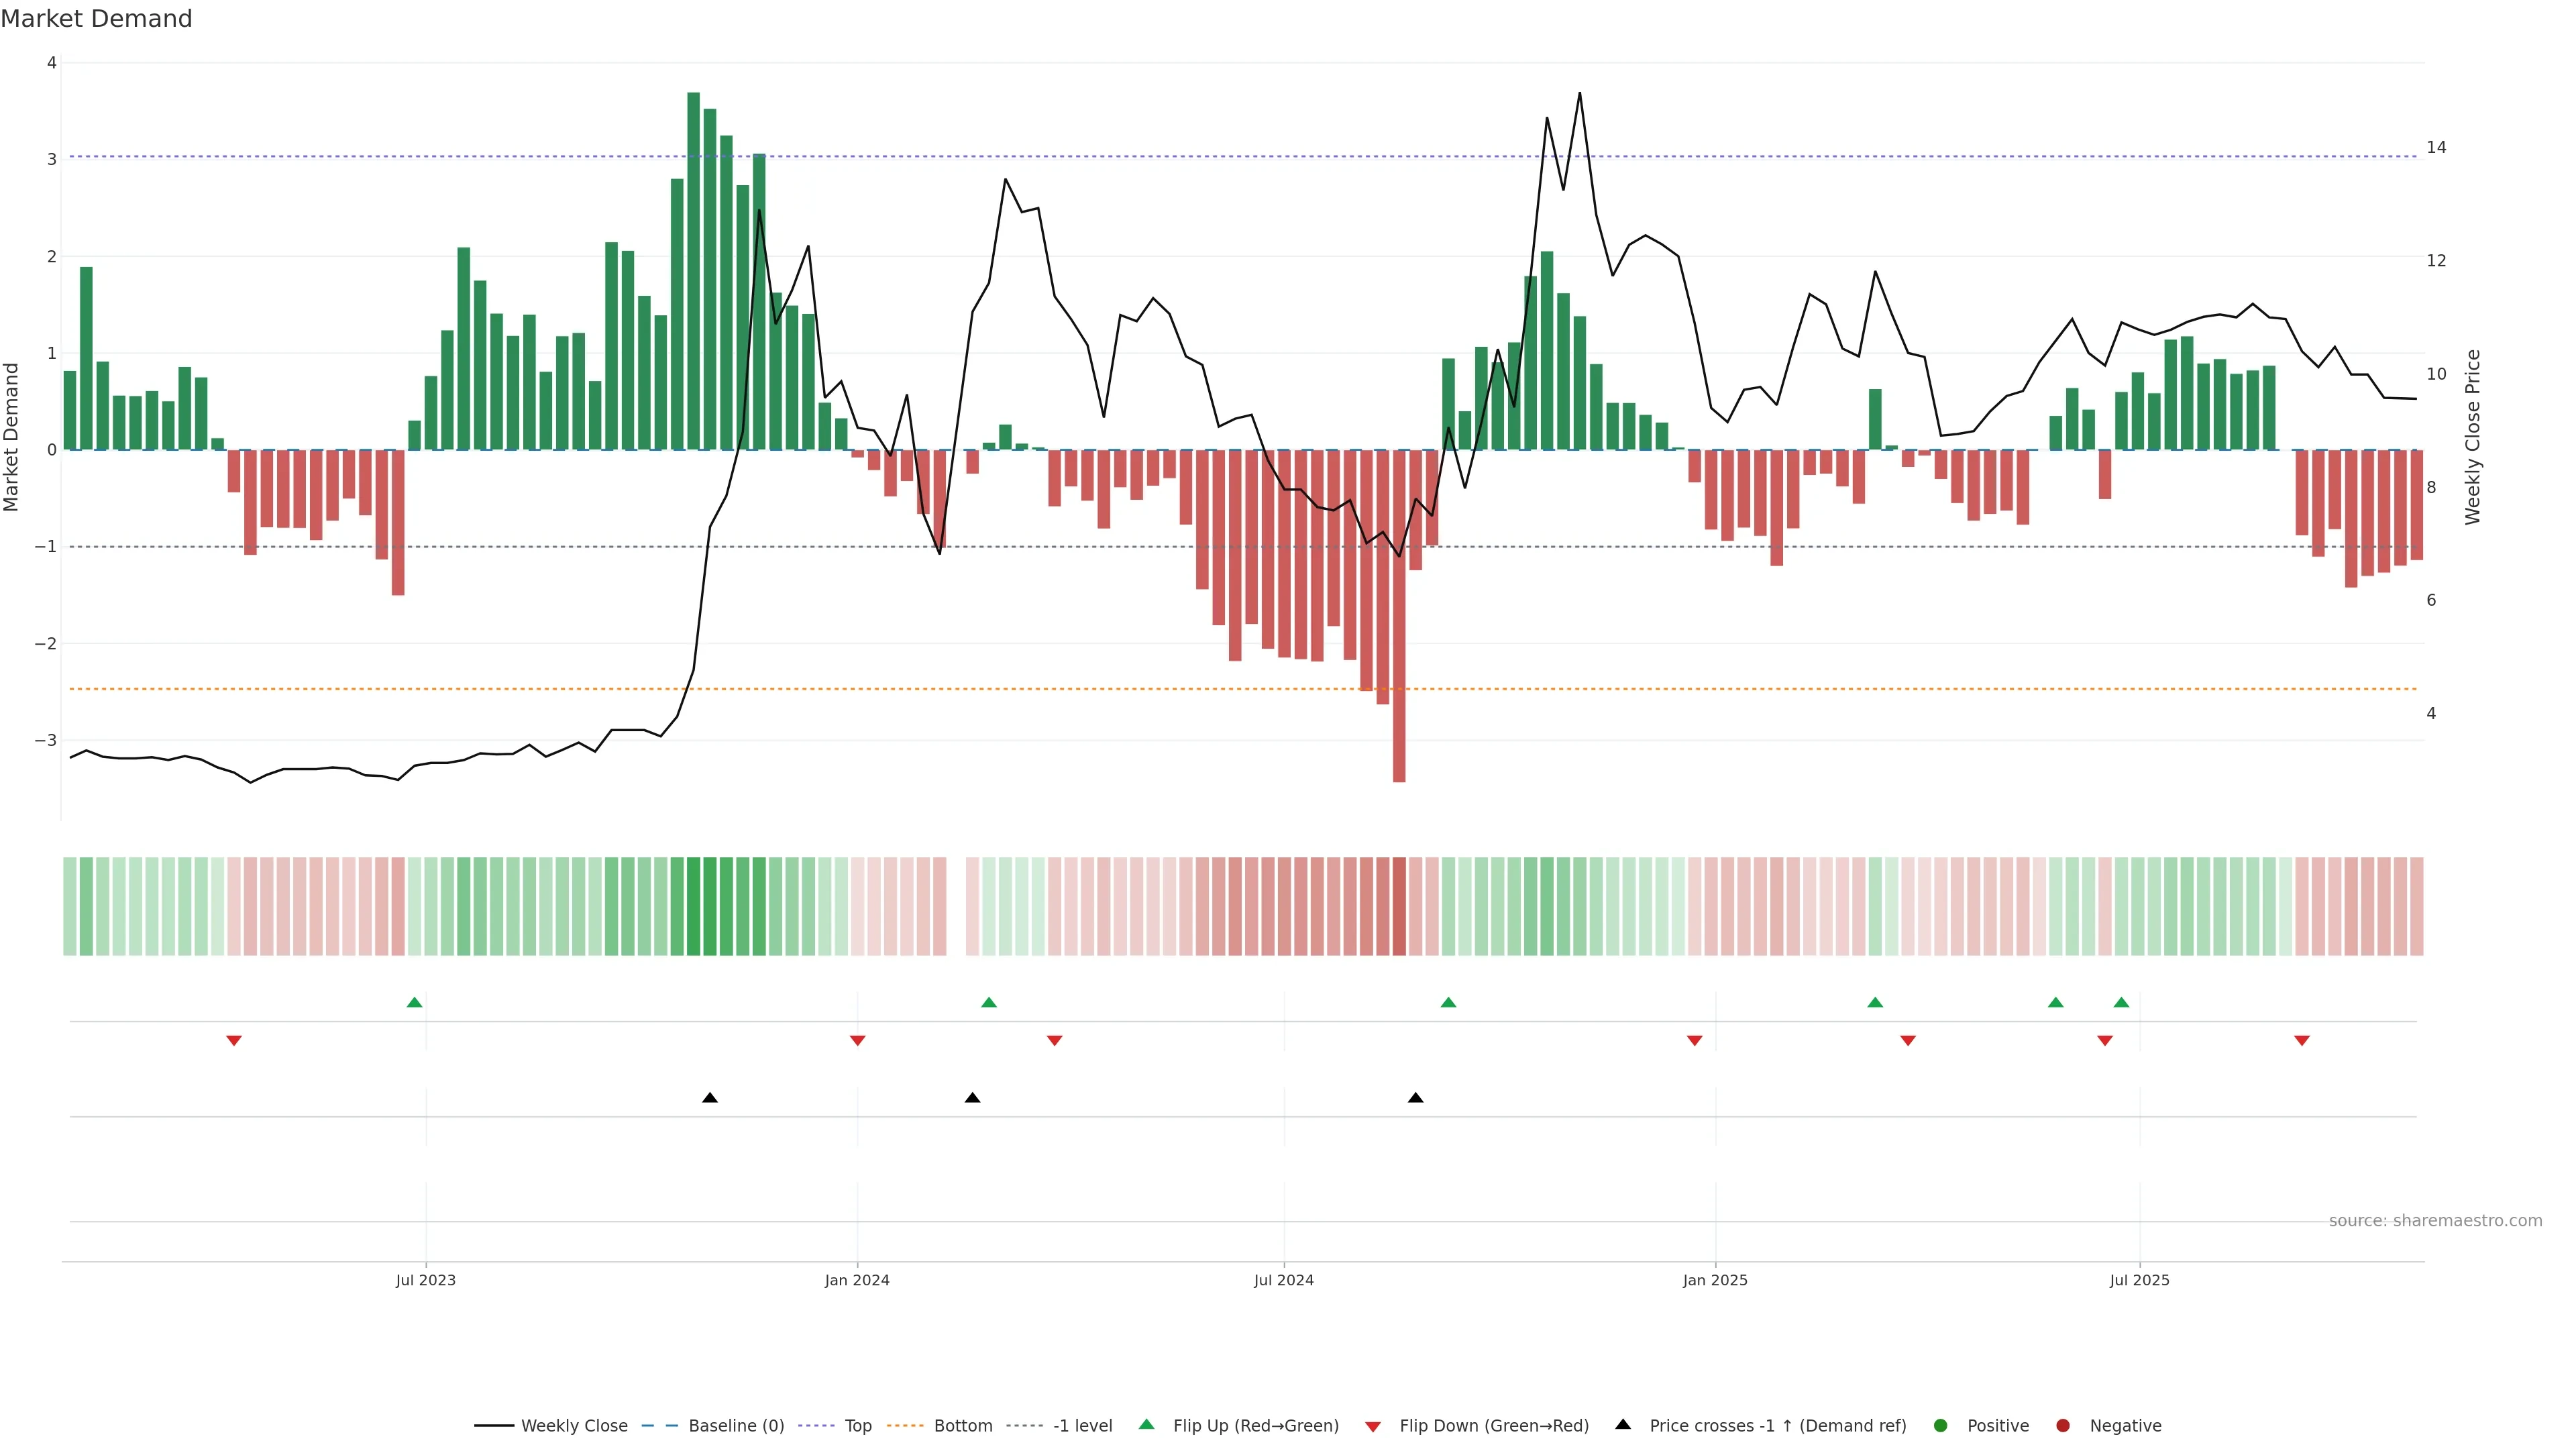Click the first black price-cross triangle marker
Screen dimensions: 2576x1449
(710, 1098)
